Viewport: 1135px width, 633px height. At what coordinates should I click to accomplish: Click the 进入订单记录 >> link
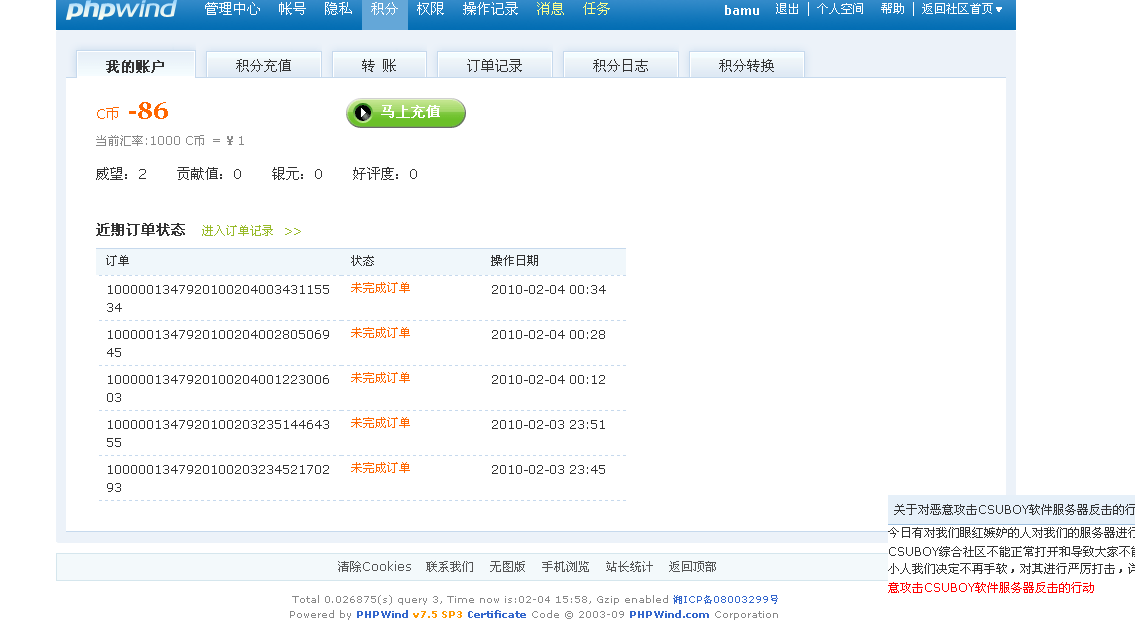(x=251, y=231)
